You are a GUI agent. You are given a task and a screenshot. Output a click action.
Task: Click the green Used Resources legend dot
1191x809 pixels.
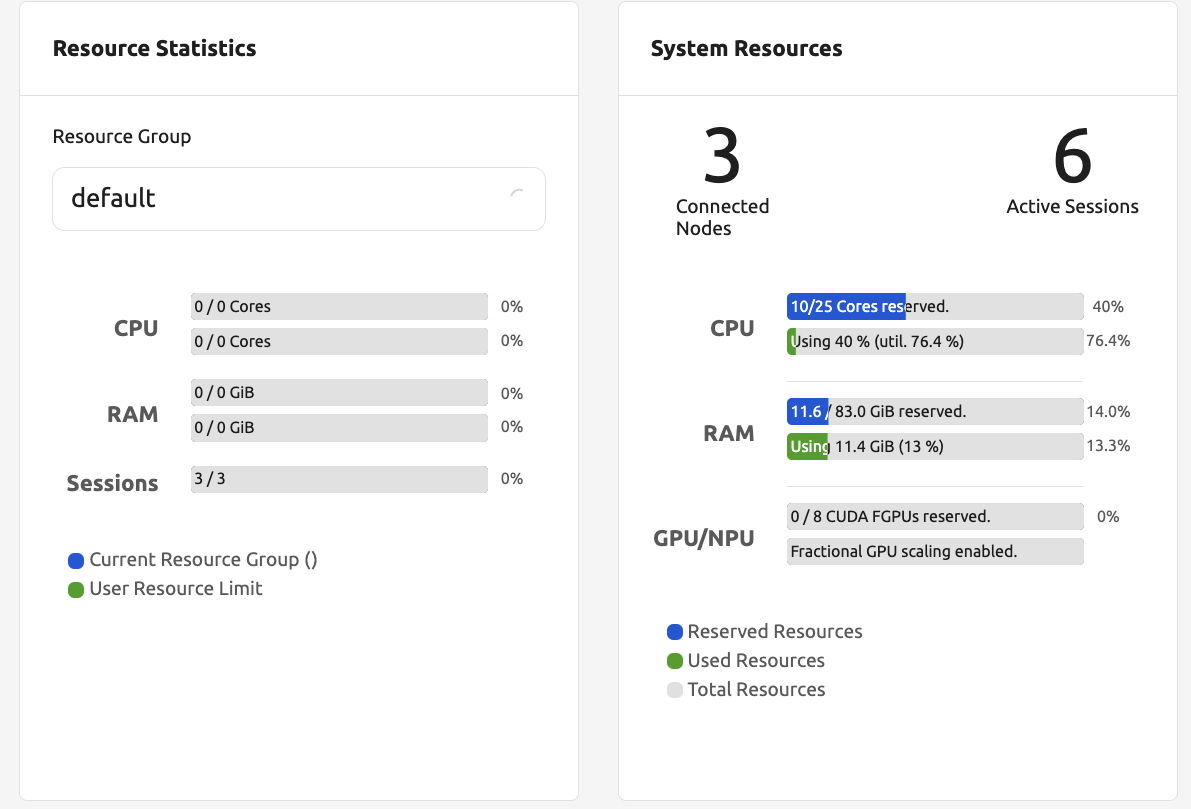[x=675, y=661]
